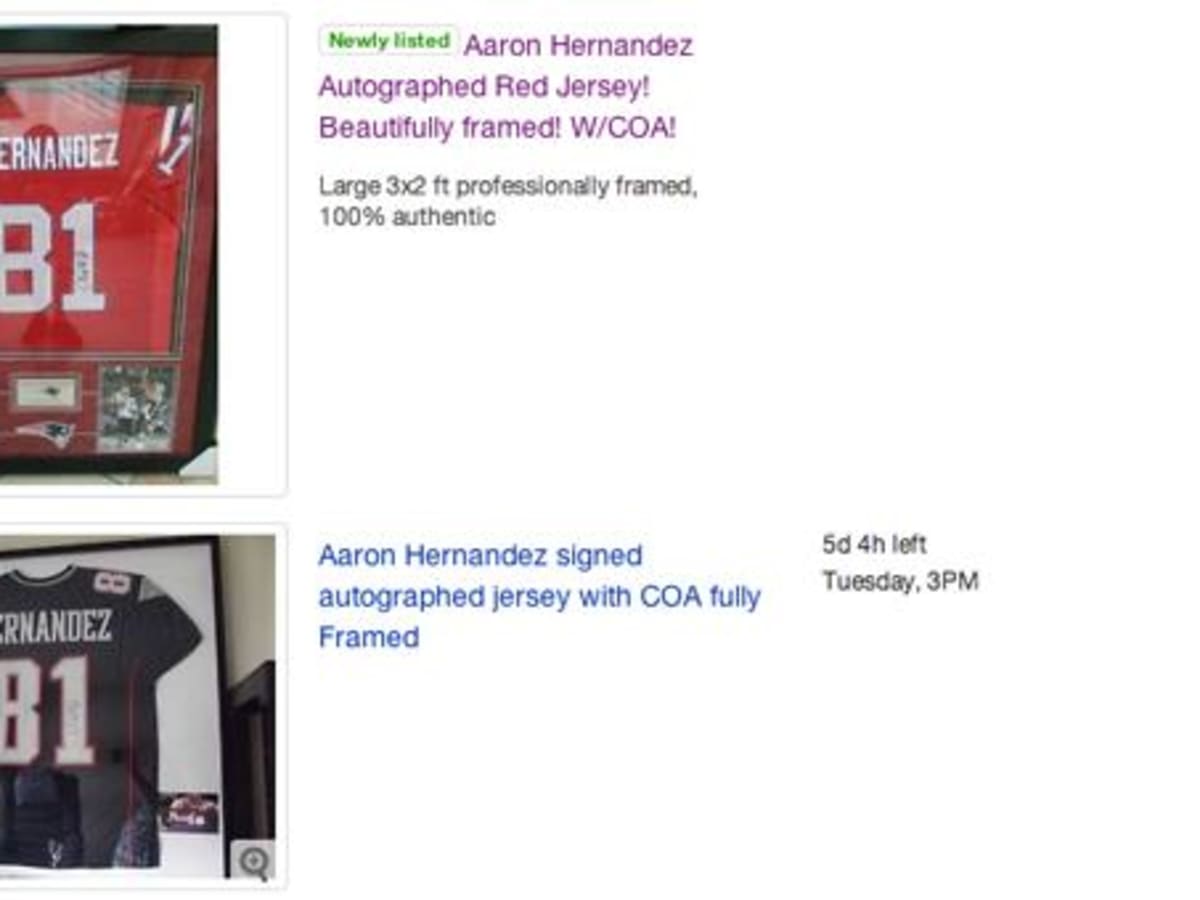The image size is (1200, 900).
Task: Click the magnifier zoom icon on black jersey photo
Action: 255,860
